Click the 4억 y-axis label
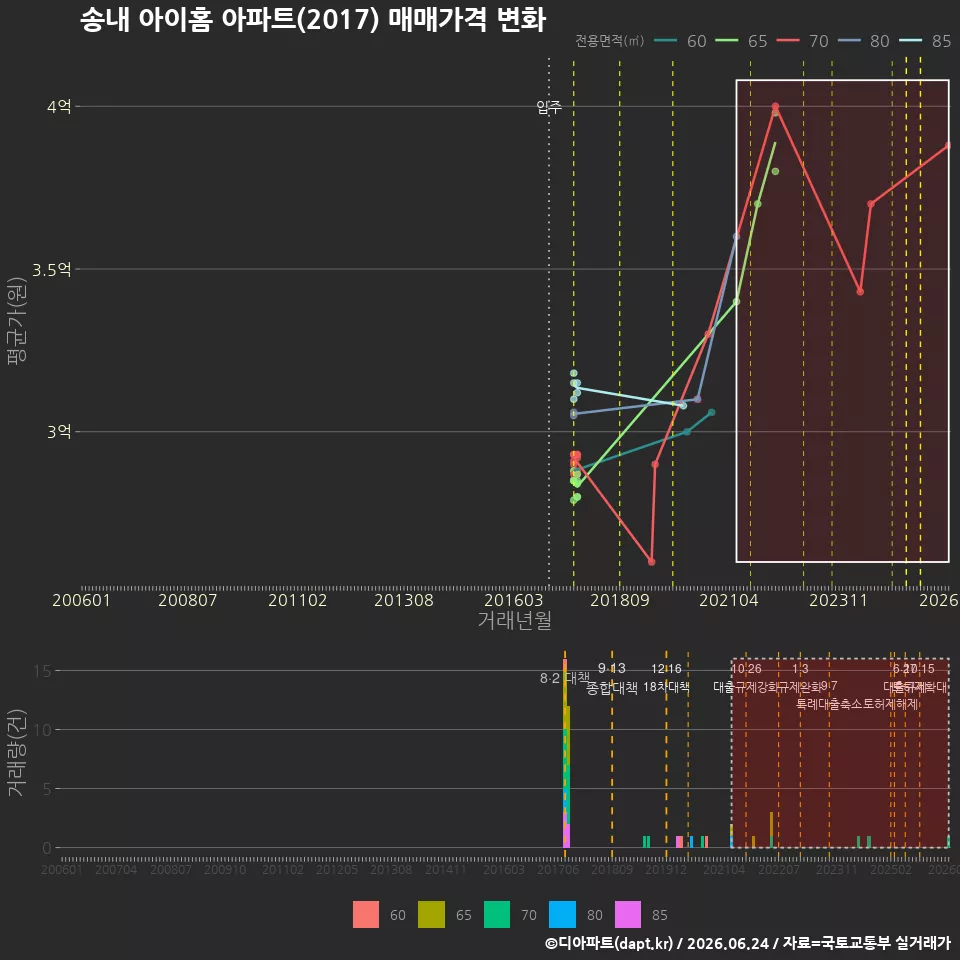960x960 pixels. (x=59, y=107)
